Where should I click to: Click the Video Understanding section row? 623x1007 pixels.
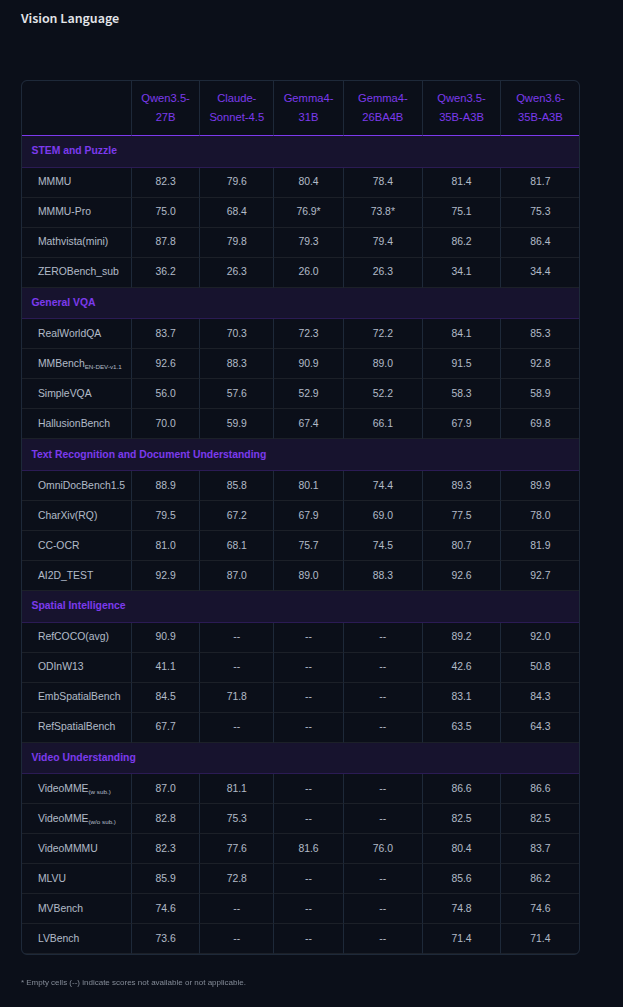[301, 758]
